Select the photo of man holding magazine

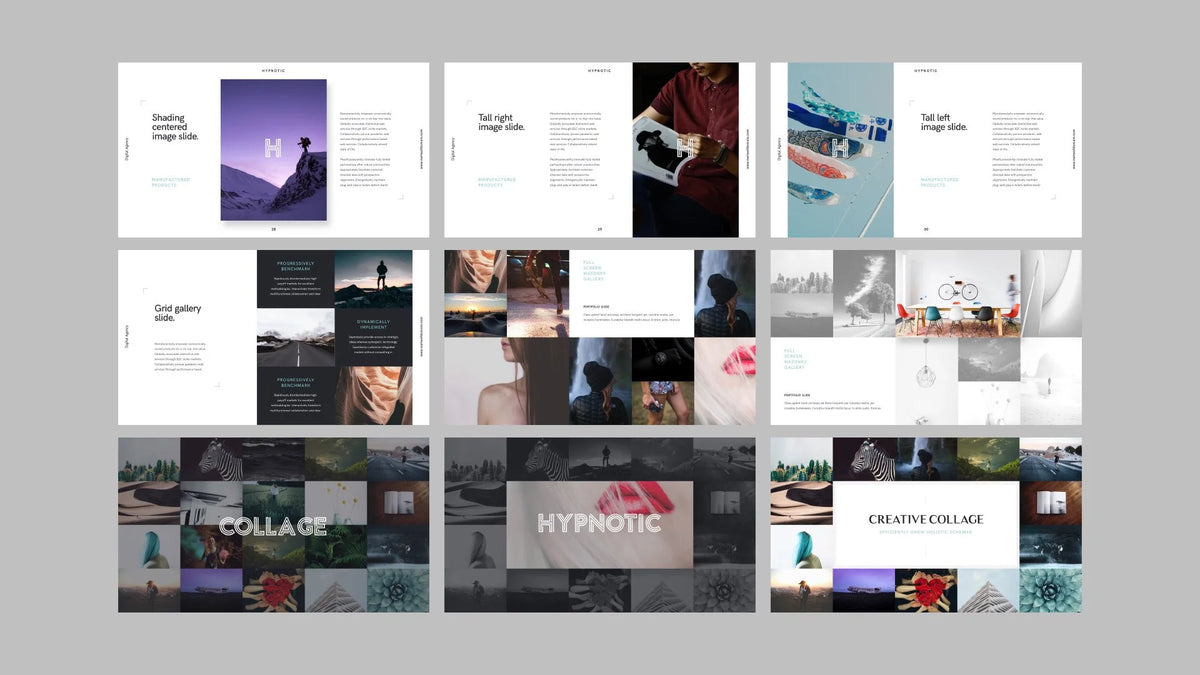click(686, 150)
